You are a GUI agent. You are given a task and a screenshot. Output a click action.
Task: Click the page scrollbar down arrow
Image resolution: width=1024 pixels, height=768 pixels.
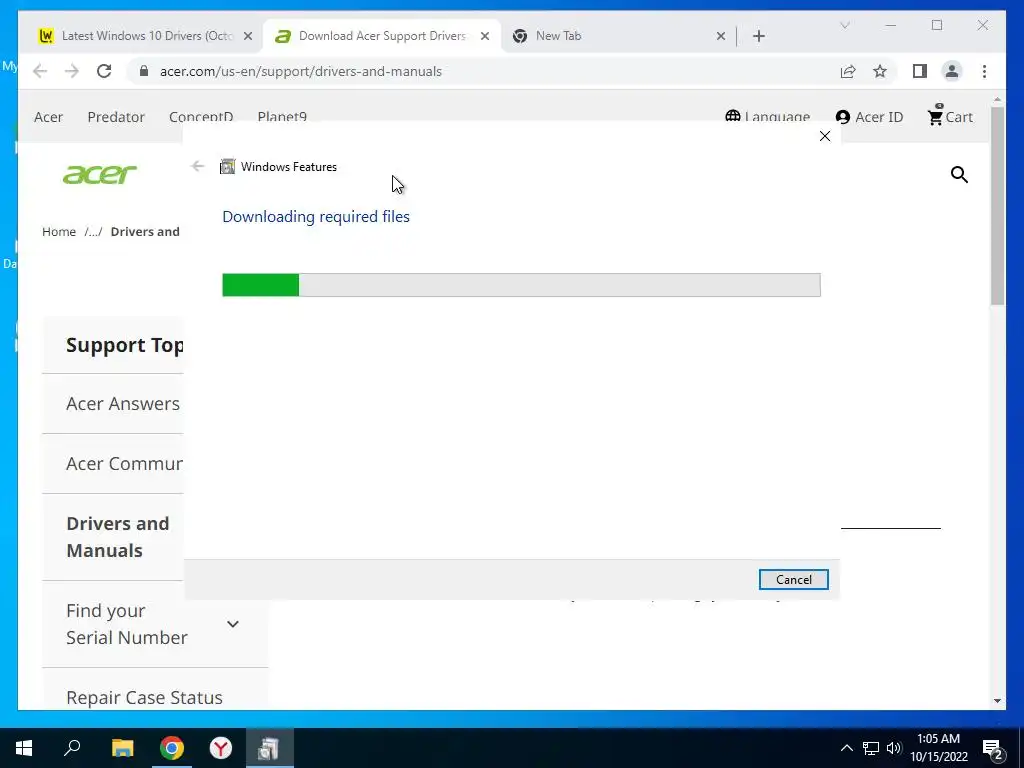pos(997,701)
